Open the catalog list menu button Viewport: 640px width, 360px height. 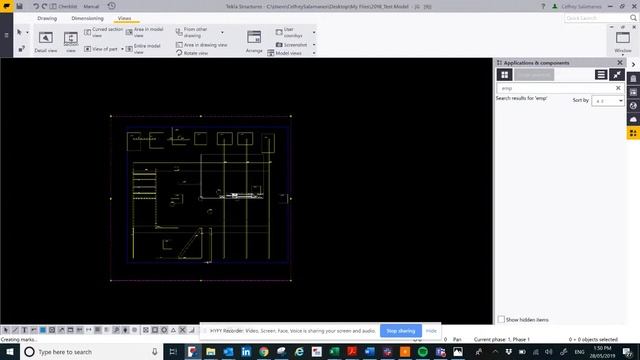pyautogui.click(x=601, y=75)
